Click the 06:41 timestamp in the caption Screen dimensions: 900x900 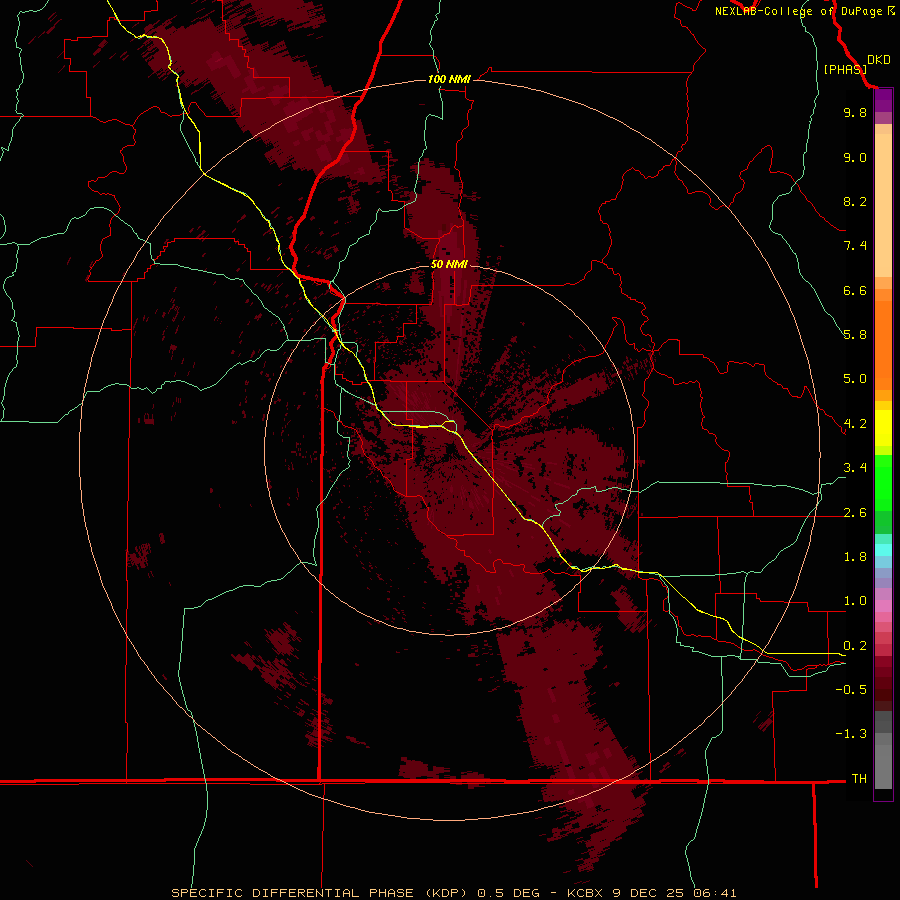coord(715,893)
